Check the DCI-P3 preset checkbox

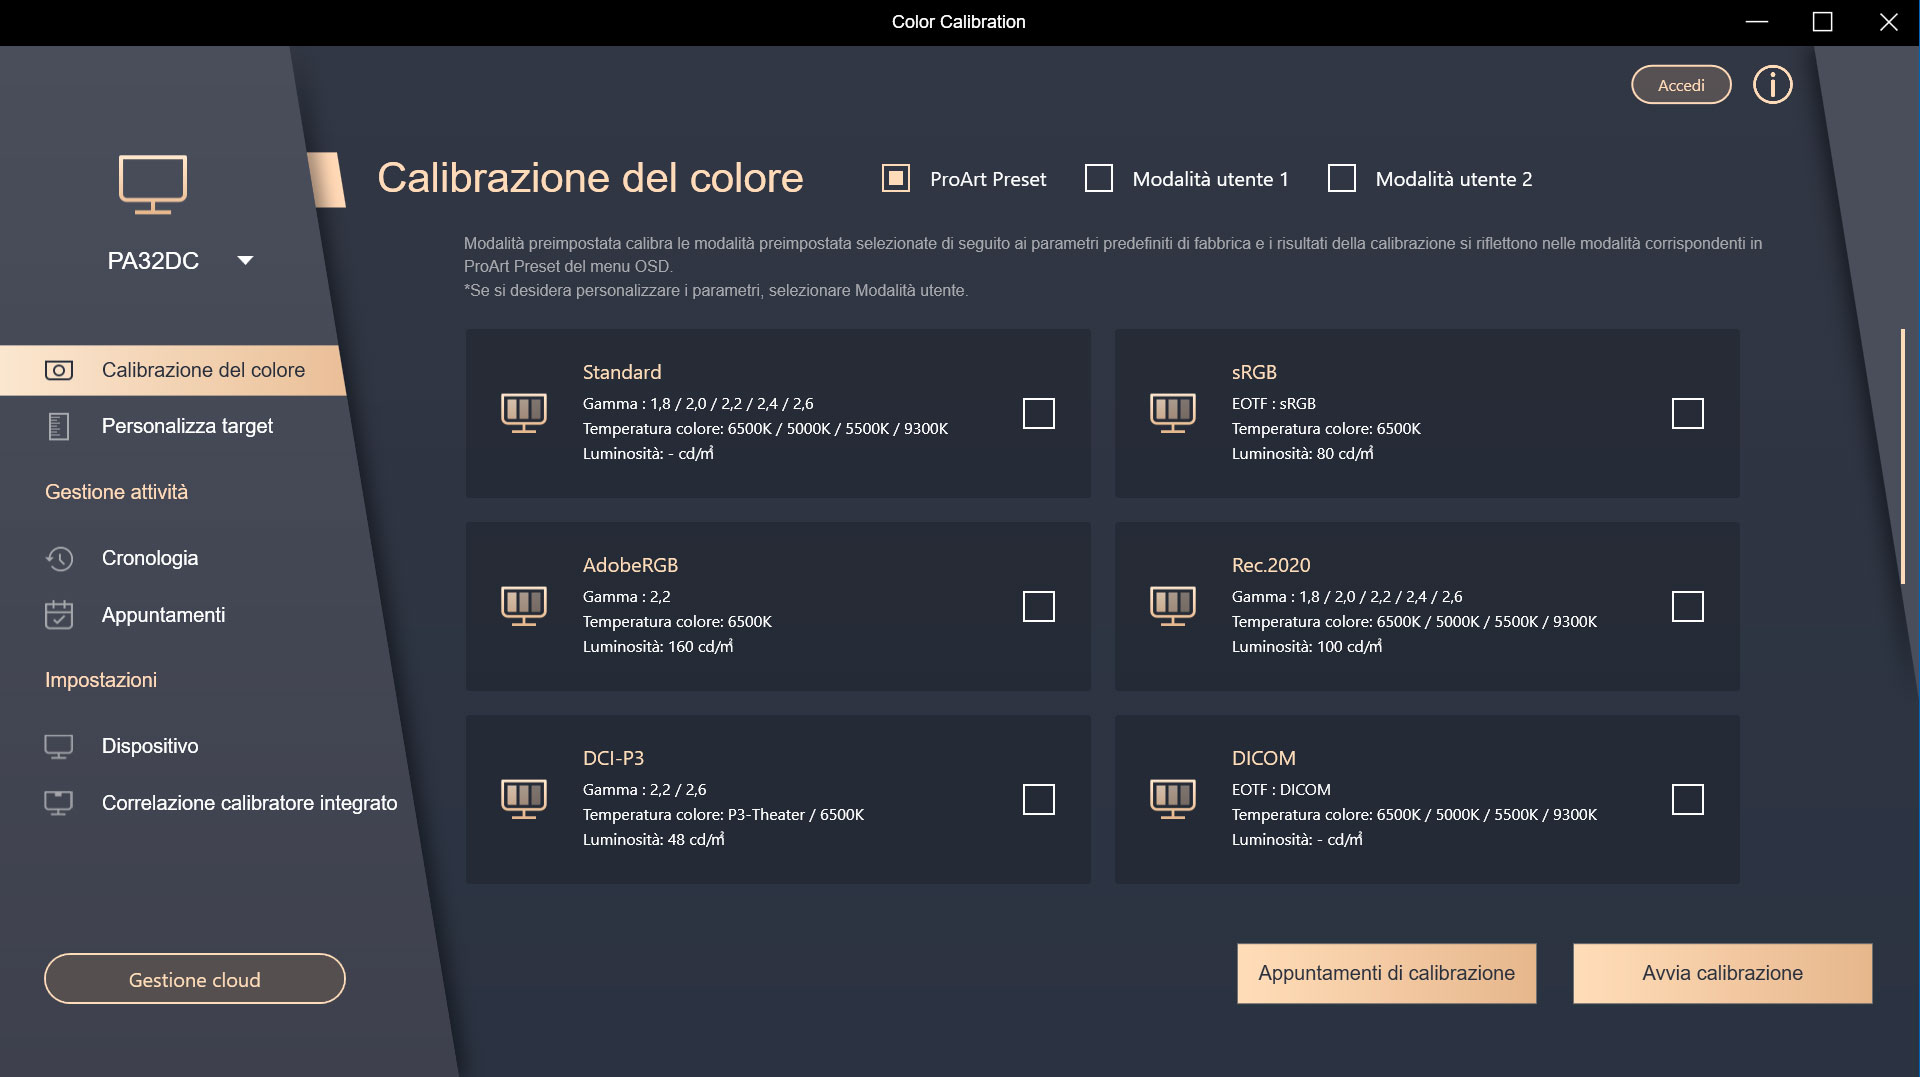1039,799
